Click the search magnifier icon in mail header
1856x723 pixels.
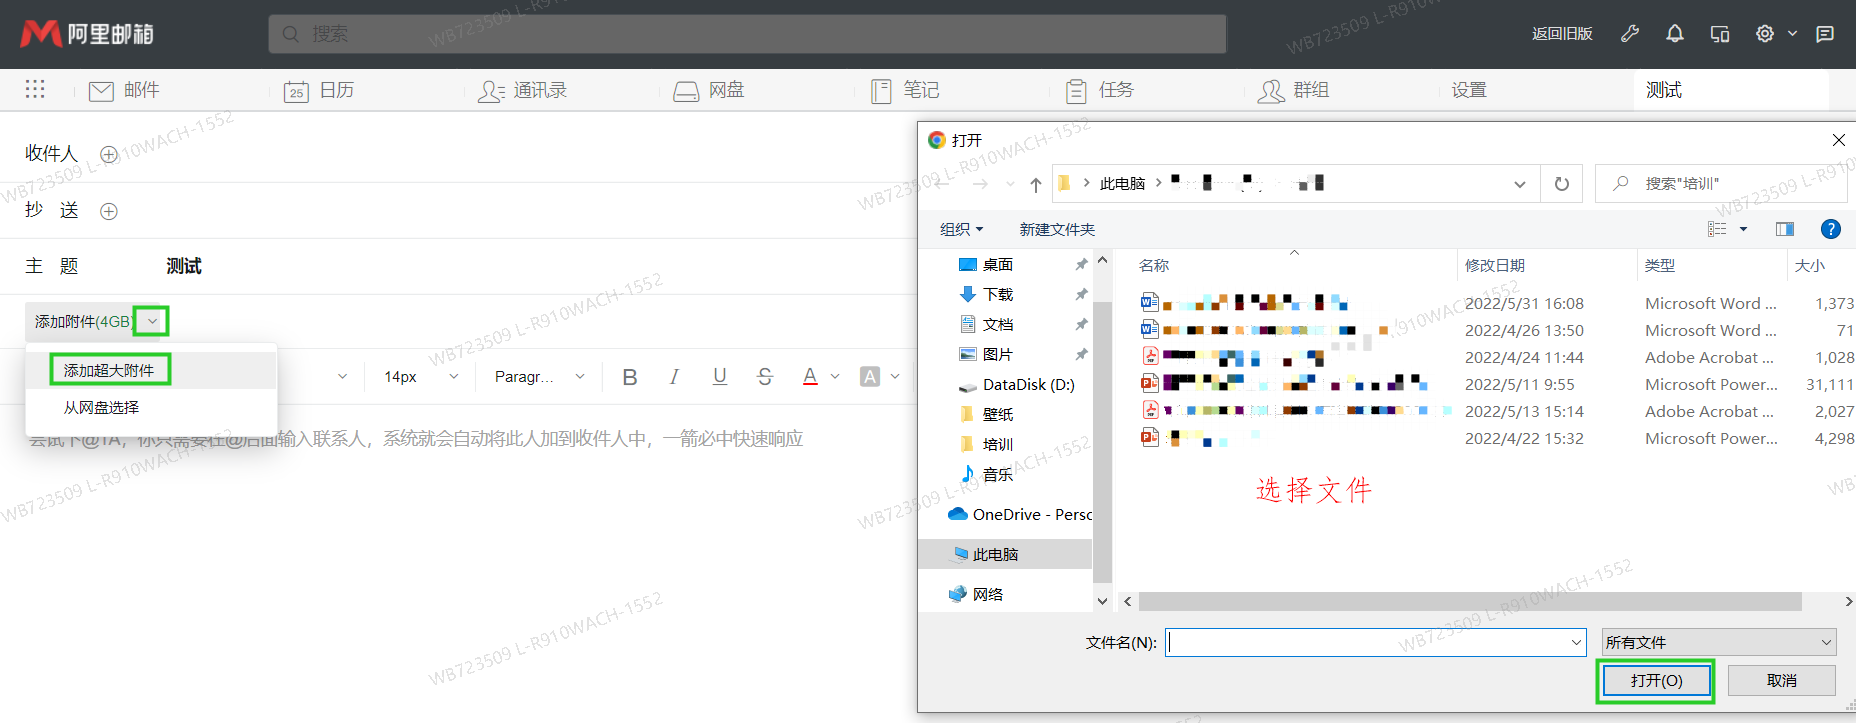coord(291,34)
